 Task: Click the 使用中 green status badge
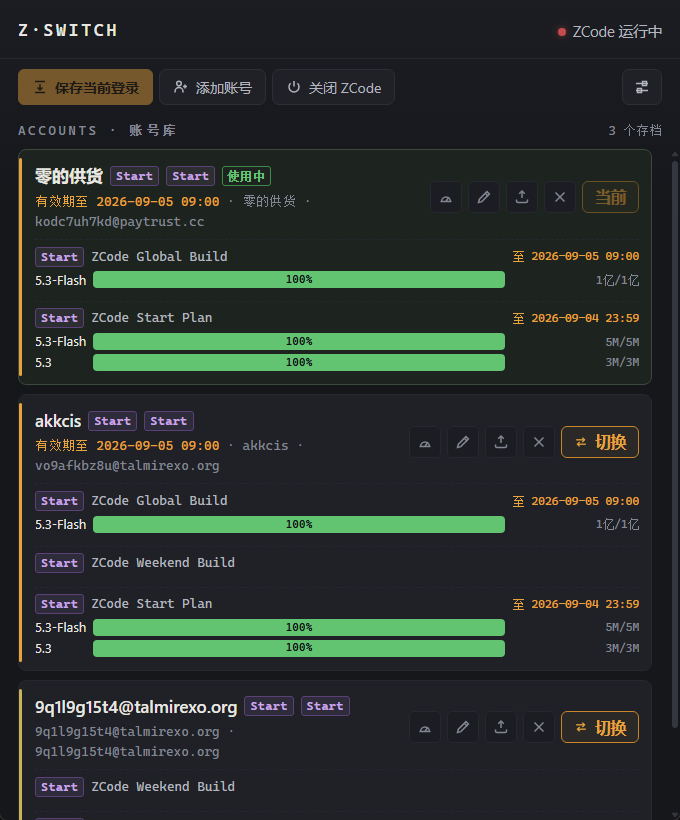pyautogui.click(x=246, y=176)
